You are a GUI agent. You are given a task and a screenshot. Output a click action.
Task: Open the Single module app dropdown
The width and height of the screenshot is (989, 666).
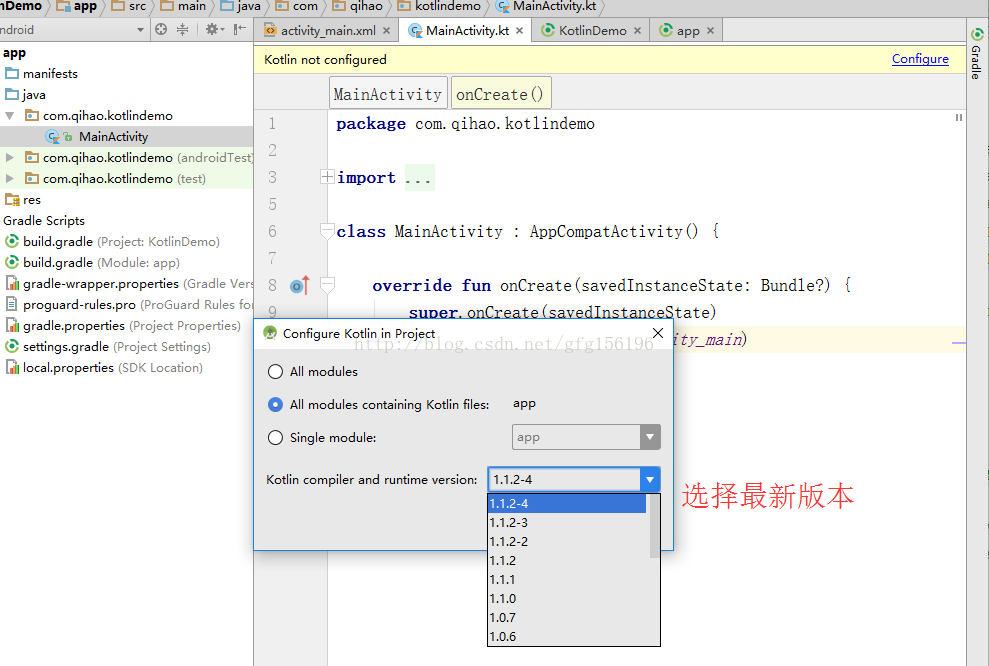click(x=586, y=437)
